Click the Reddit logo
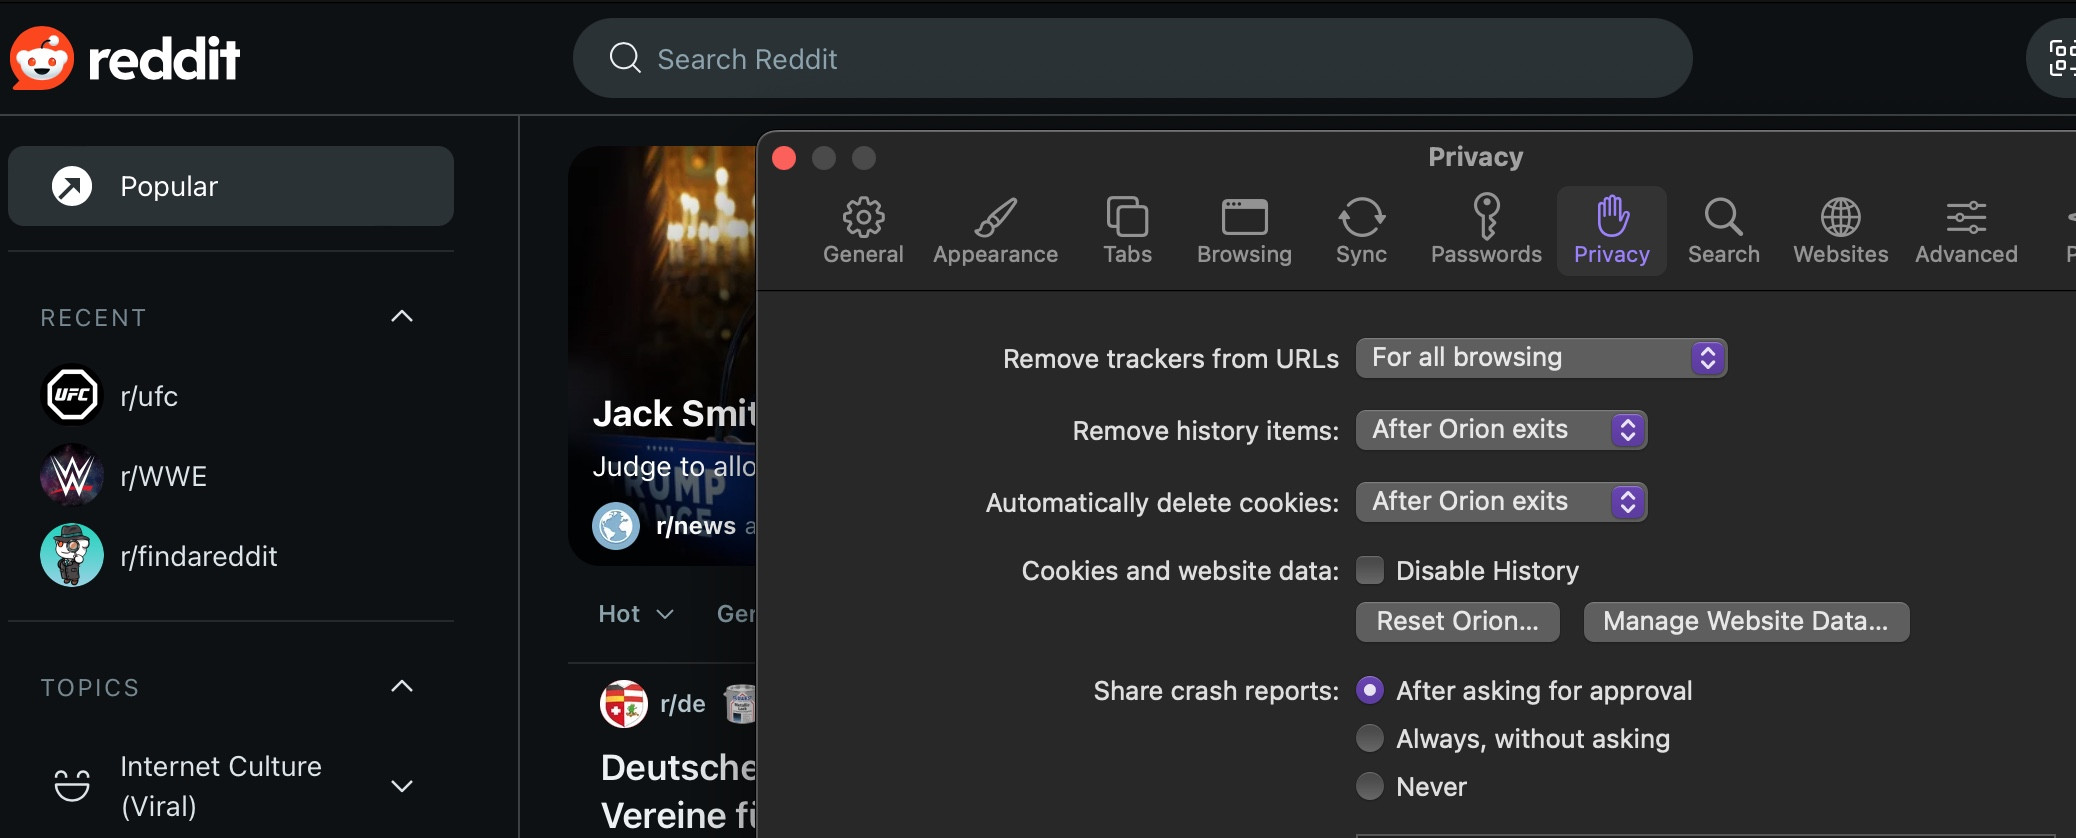The height and width of the screenshot is (838, 2076). [125, 58]
